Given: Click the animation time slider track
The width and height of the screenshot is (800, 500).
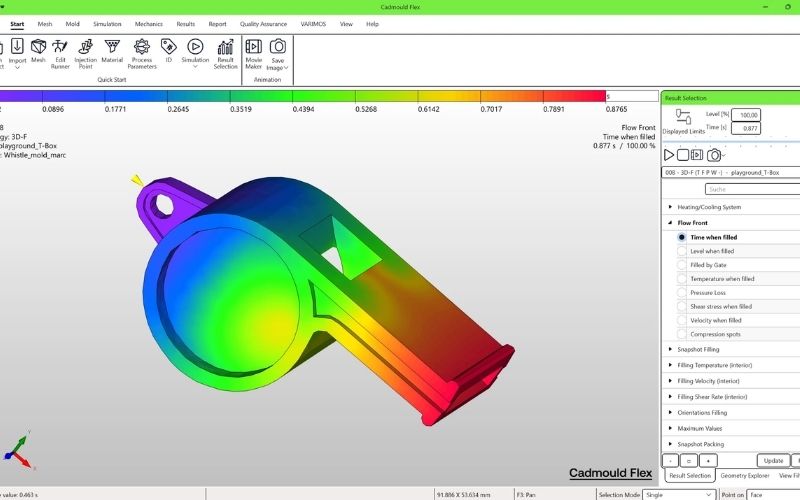Looking at the screenshot, I should pos(731,142).
